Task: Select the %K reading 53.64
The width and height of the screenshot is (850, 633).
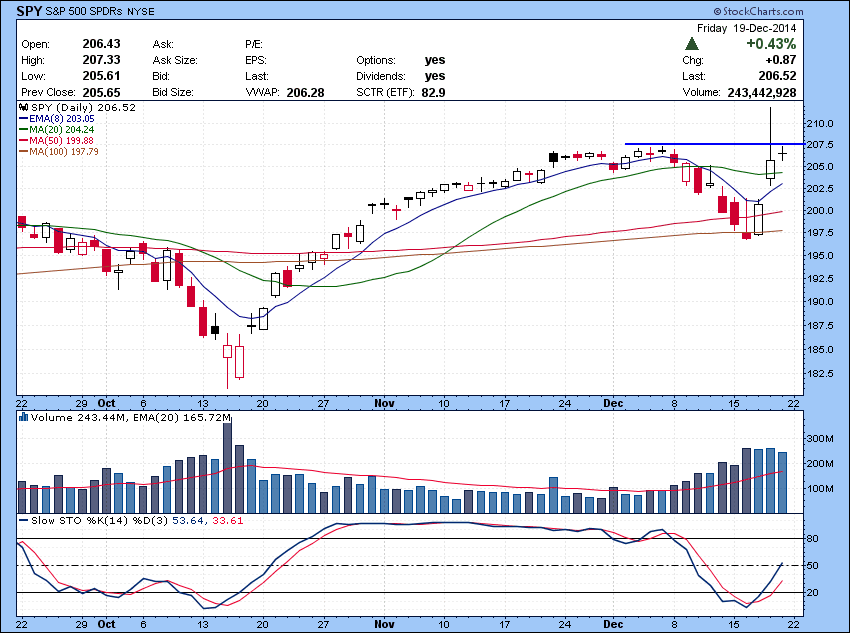Action: [x=187, y=520]
